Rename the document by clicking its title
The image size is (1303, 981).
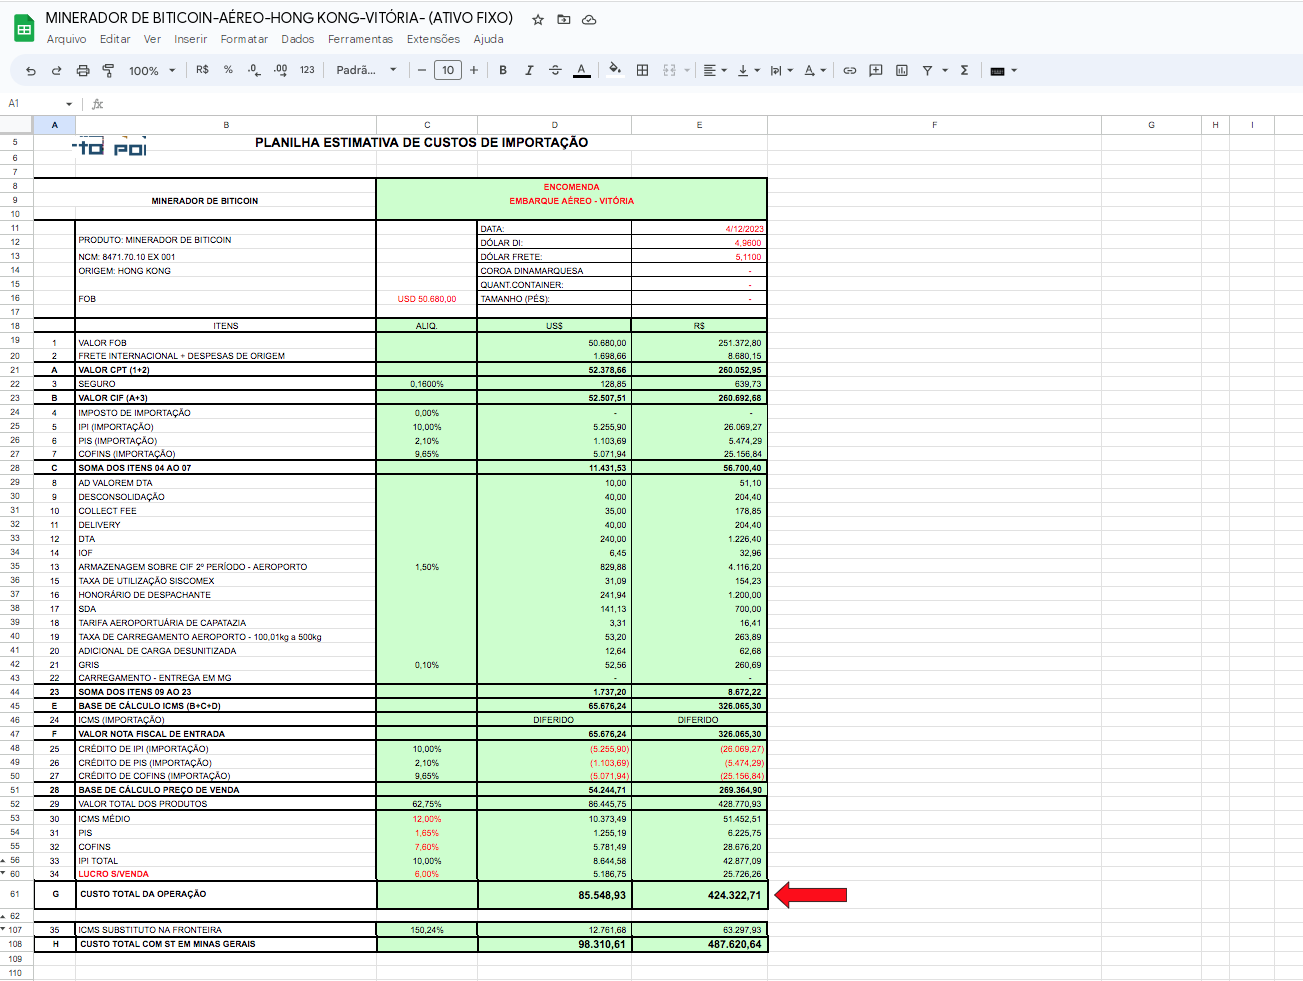point(279,18)
